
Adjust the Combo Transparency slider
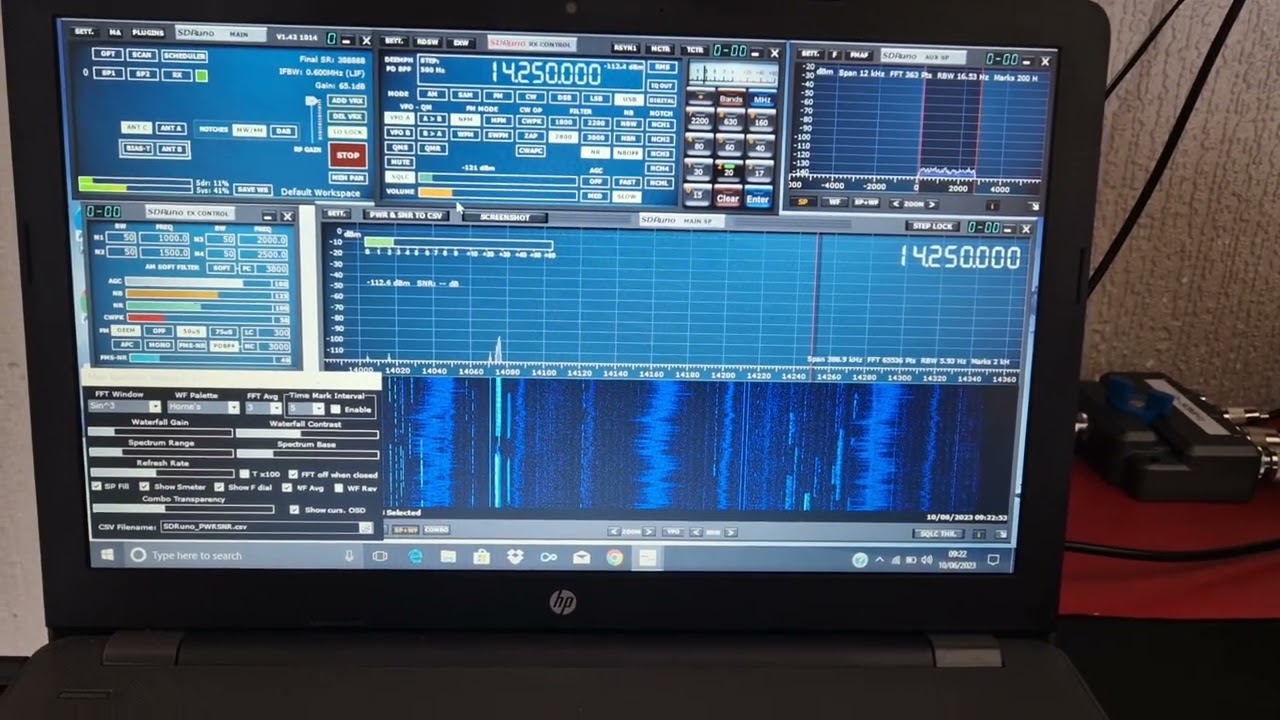(x=182, y=507)
